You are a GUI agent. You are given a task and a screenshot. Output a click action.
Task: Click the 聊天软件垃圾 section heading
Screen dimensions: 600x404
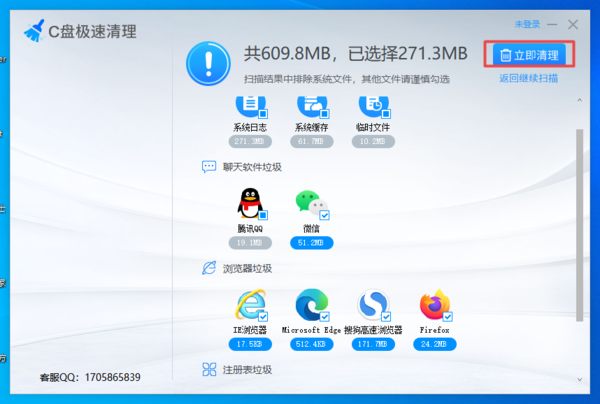click(252, 167)
